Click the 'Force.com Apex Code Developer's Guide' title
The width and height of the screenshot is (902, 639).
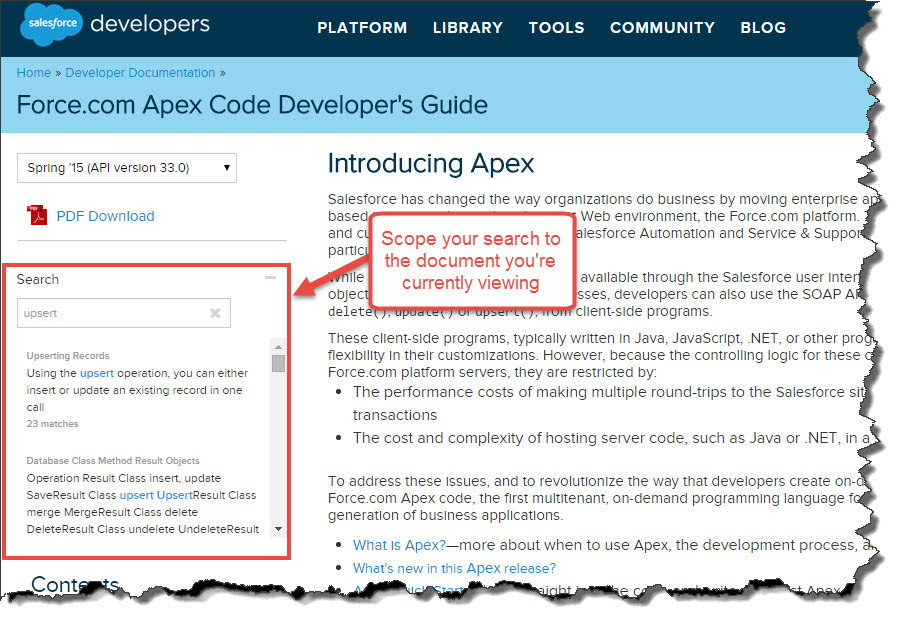pyautogui.click(x=252, y=105)
